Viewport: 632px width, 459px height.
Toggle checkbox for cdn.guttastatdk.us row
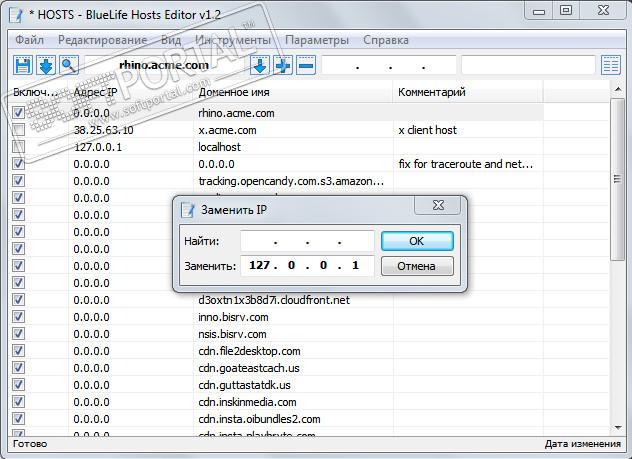[18, 384]
